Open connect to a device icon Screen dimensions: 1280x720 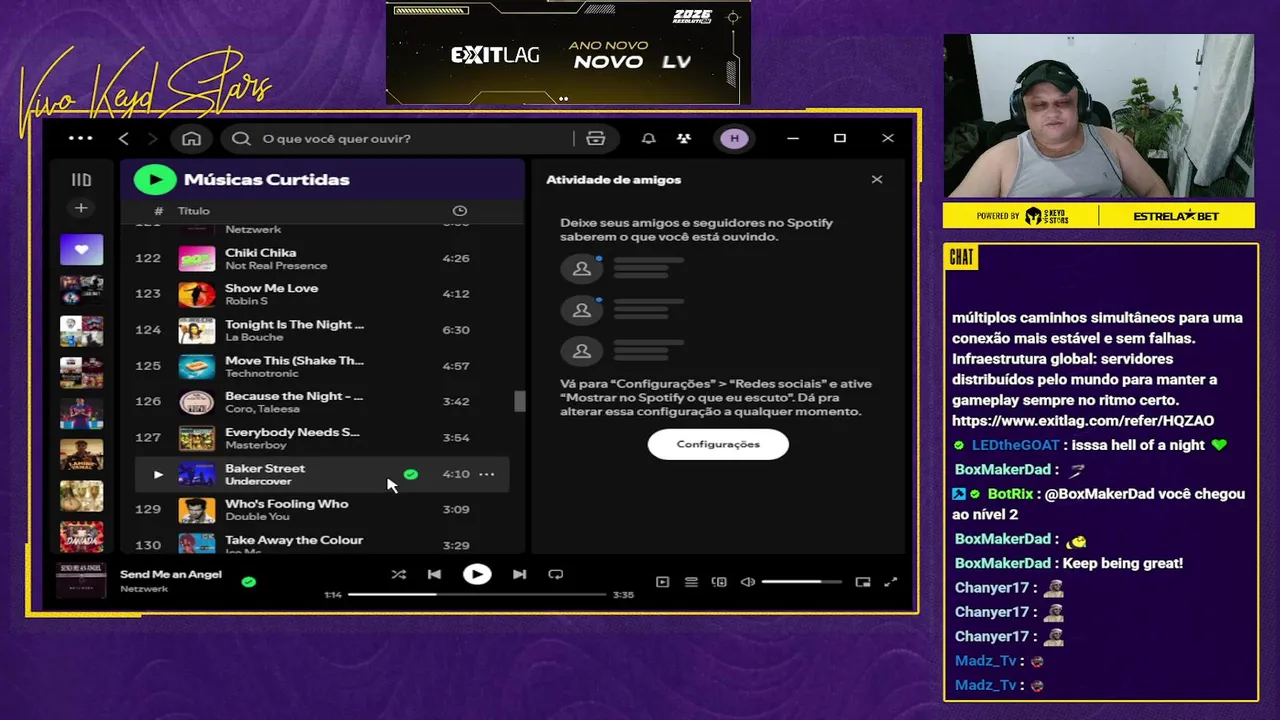pyautogui.click(x=719, y=582)
